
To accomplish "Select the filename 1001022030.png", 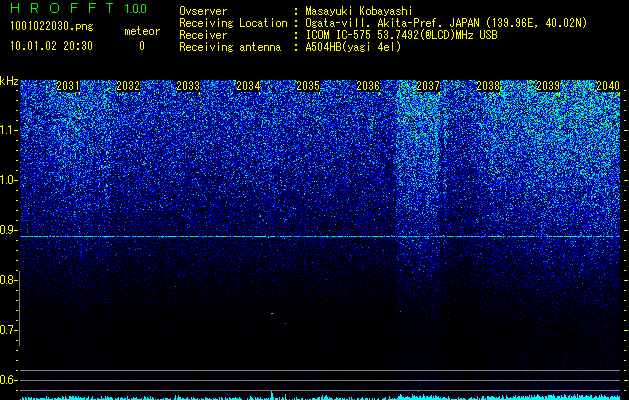I will [52, 26].
